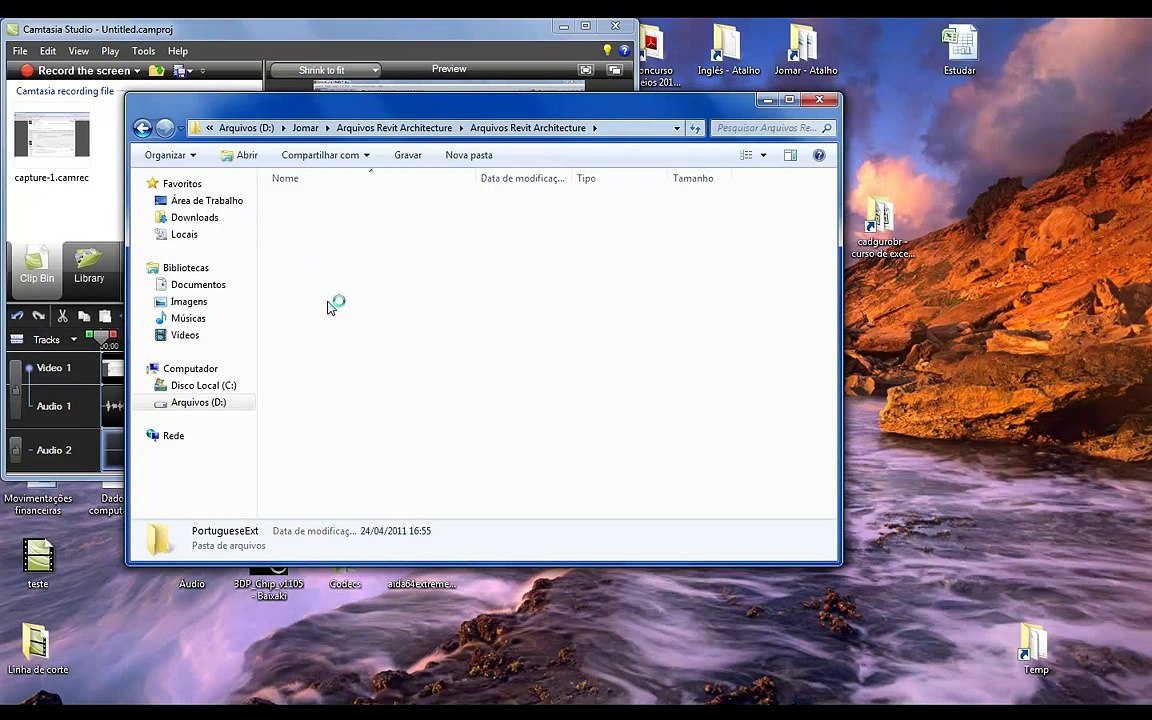Open the address bar history dropdown
This screenshot has height=720, width=1152.
pyautogui.click(x=677, y=128)
